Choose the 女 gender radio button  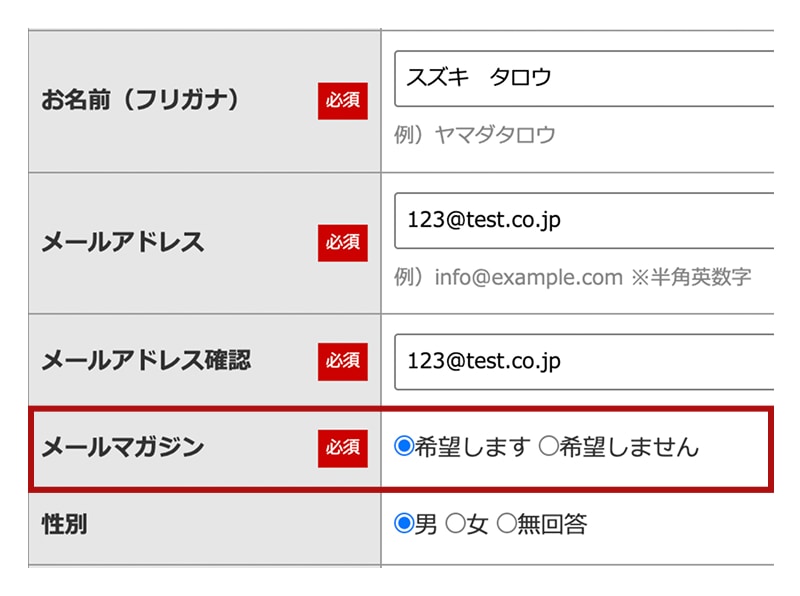[455, 523]
